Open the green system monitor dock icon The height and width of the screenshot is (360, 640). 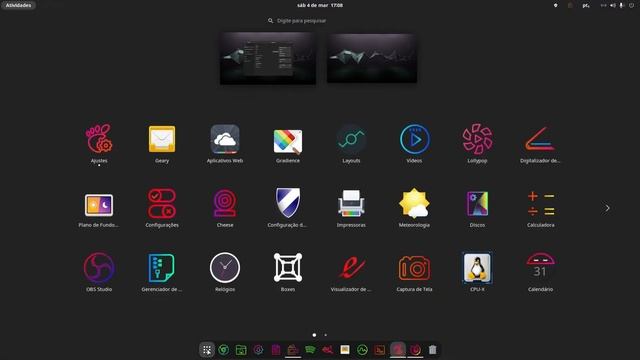point(362,350)
